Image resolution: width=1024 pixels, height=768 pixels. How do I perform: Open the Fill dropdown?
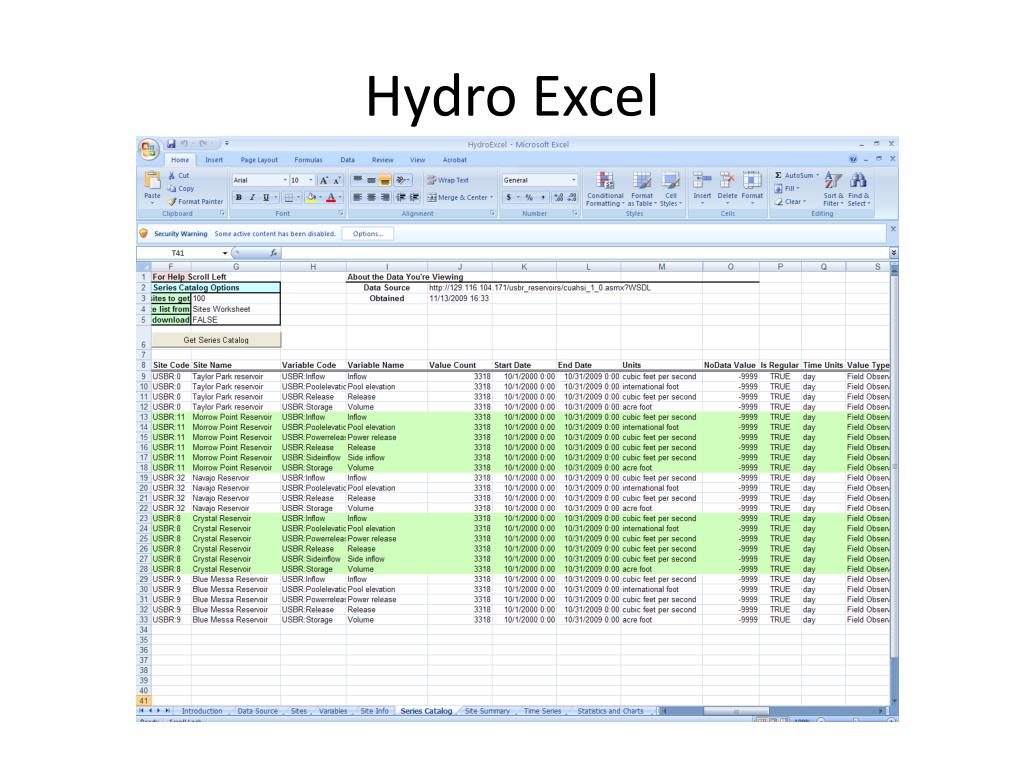point(787,188)
